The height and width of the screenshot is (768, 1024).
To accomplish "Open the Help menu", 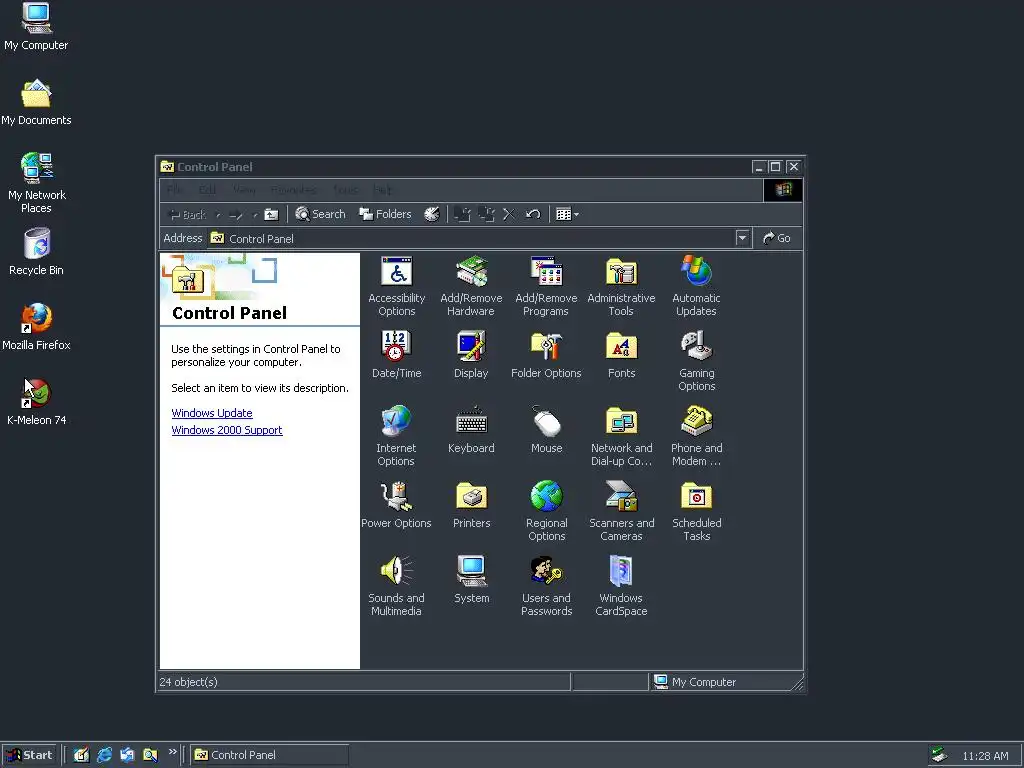I will tap(382, 190).
